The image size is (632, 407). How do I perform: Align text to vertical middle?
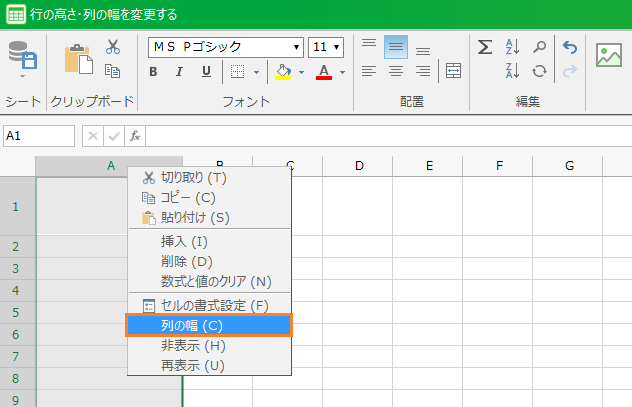click(396, 47)
